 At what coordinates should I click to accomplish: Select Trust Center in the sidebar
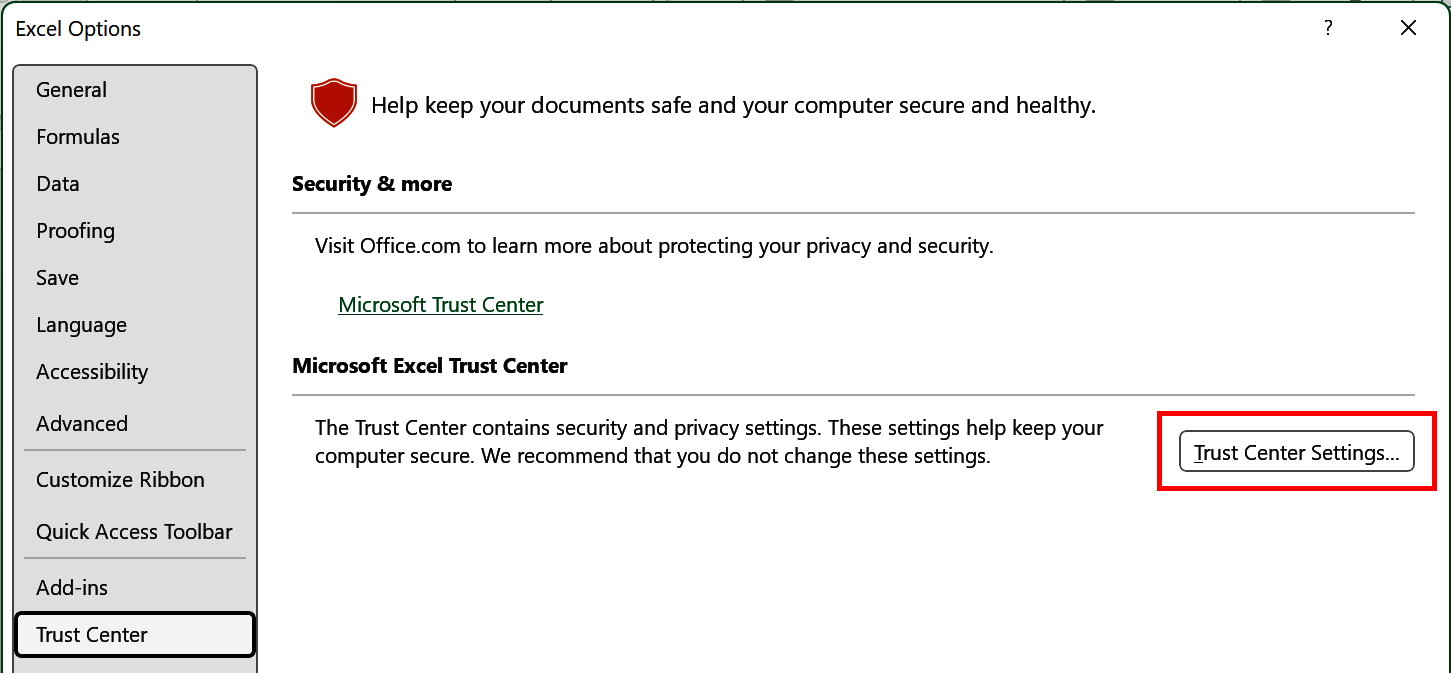point(90,634)
